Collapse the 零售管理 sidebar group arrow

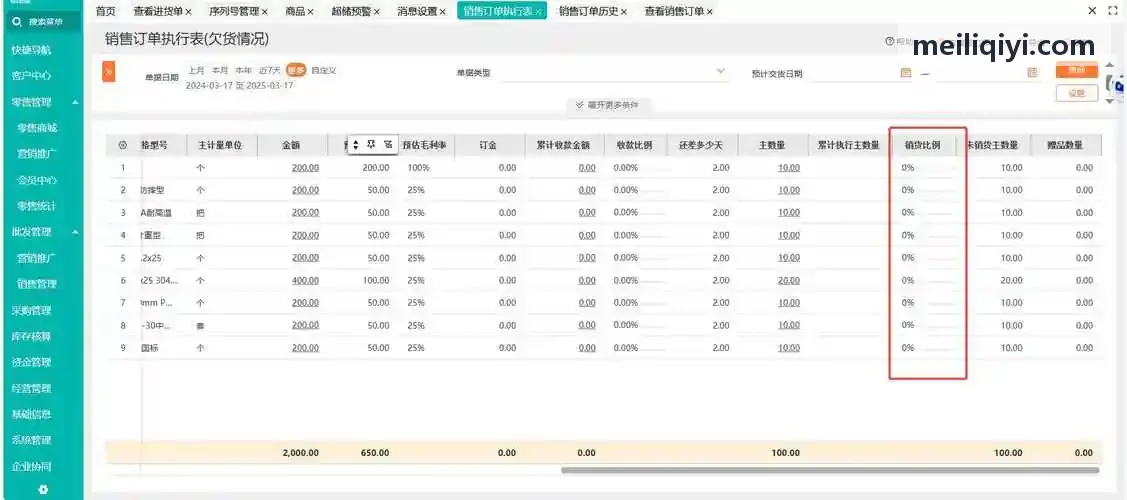click(75, 103)
